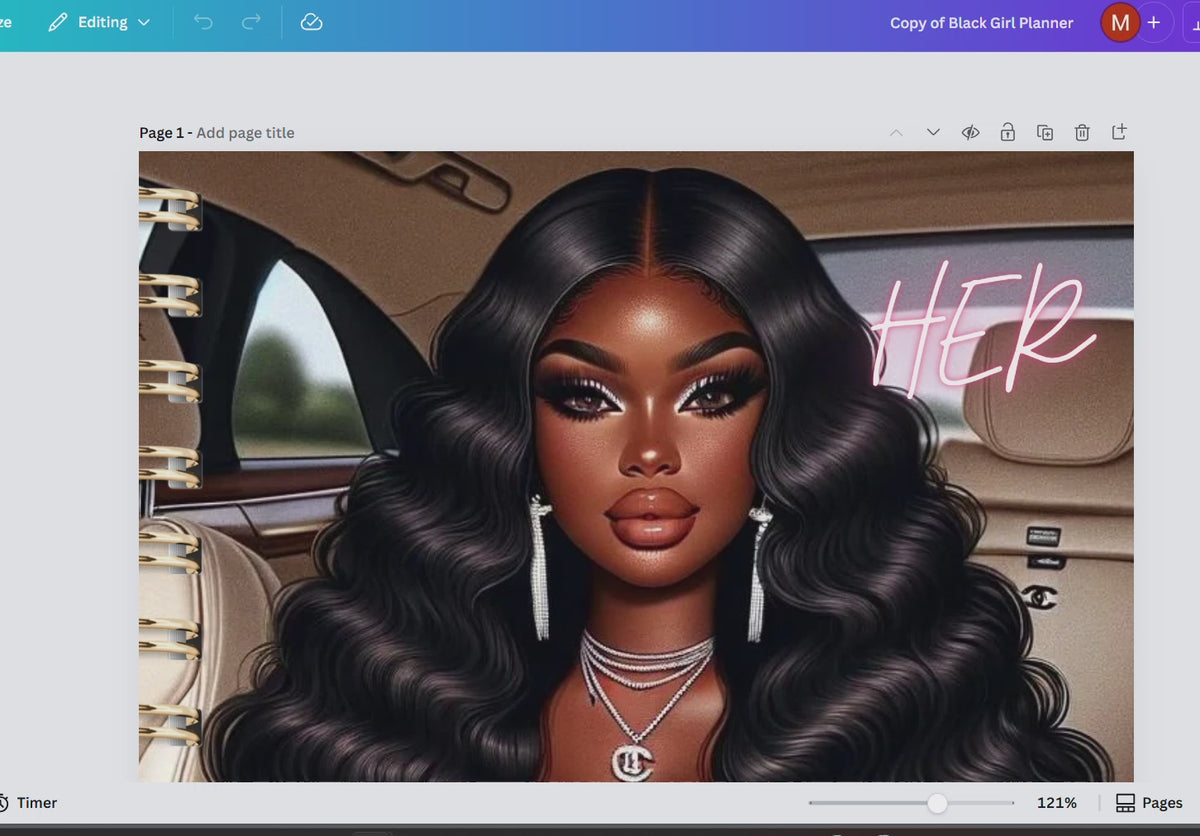Toggle the Pages grid view

coord(1149,803)
